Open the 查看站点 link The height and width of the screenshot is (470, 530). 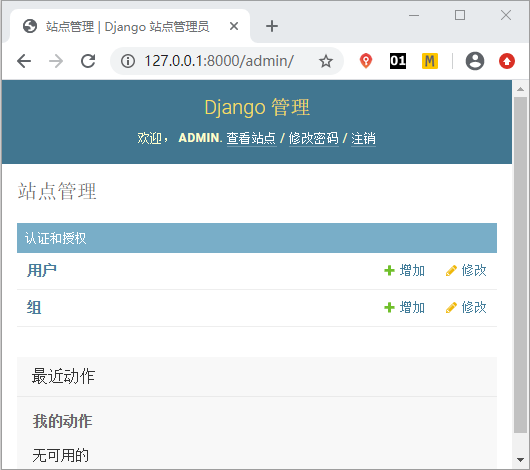click(x=251, y=138)
